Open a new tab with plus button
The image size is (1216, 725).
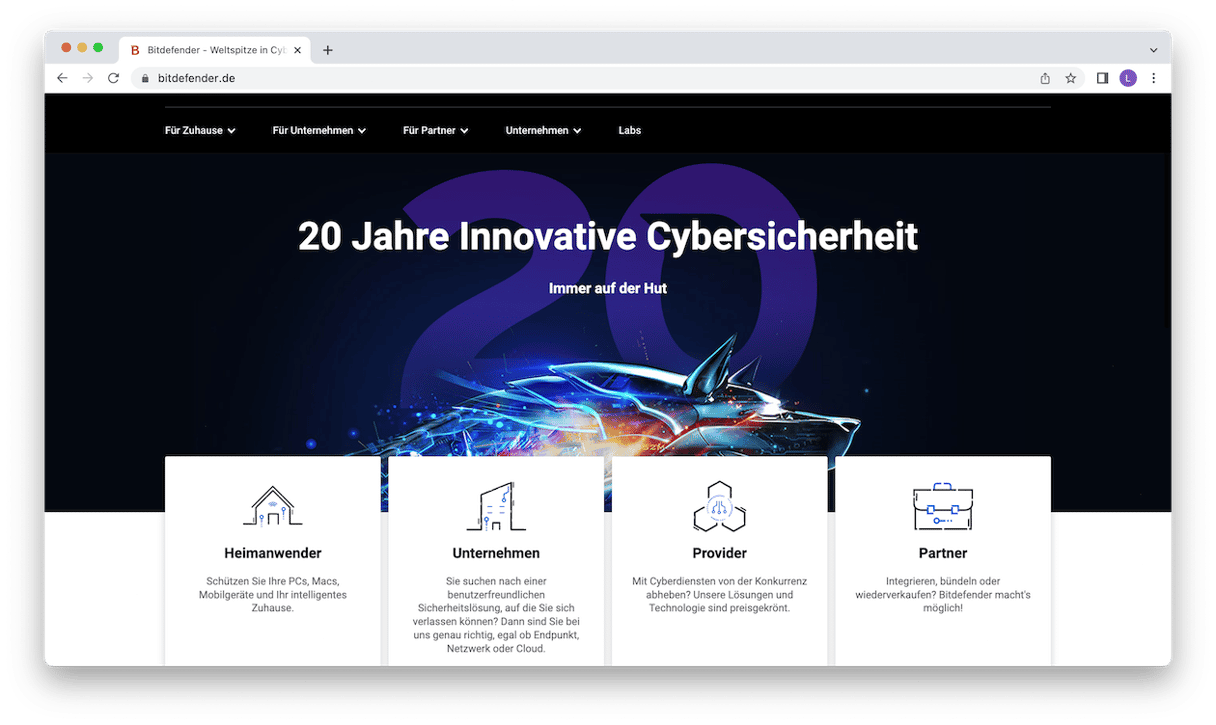(328, 50)
